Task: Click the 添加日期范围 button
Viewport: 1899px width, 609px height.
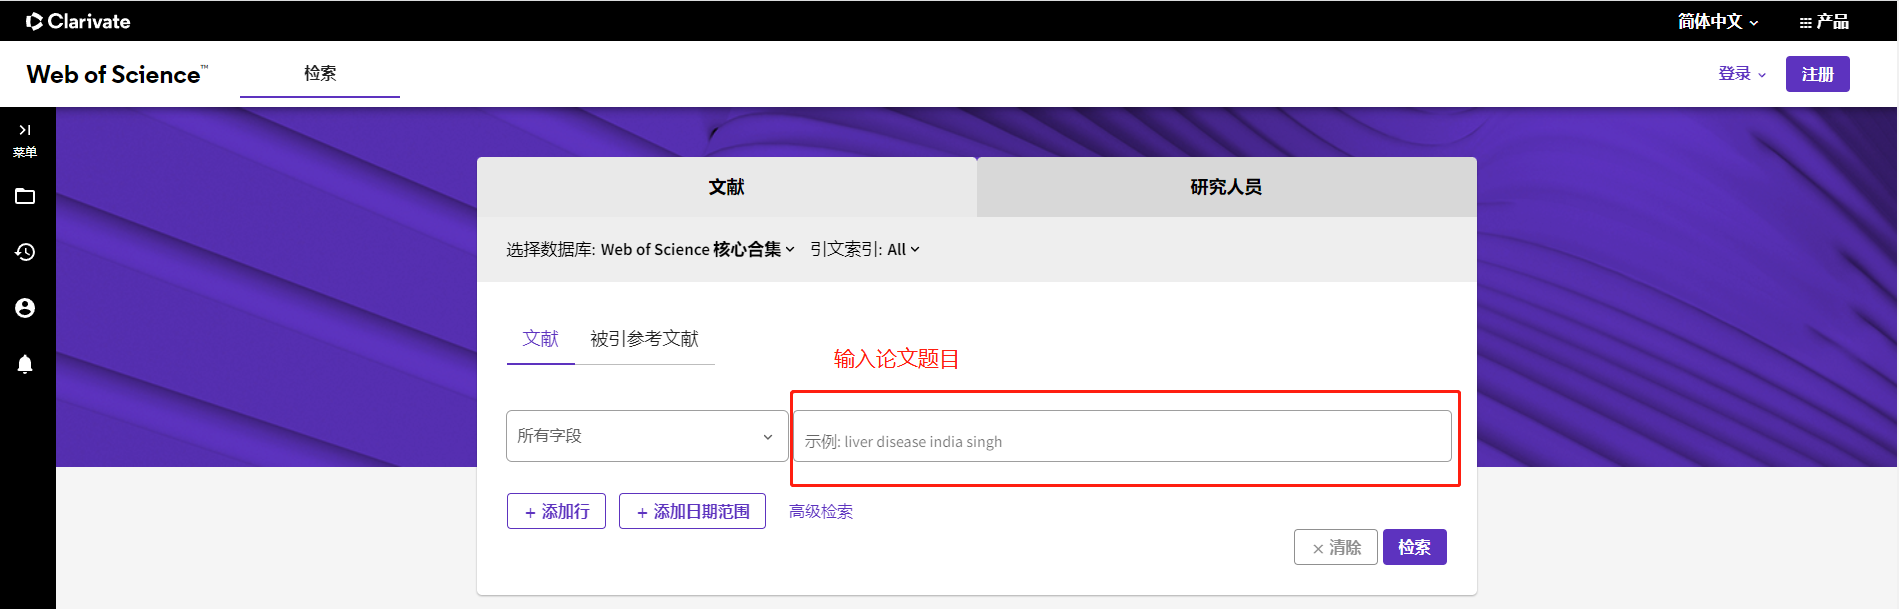Action: pos(692,511)
